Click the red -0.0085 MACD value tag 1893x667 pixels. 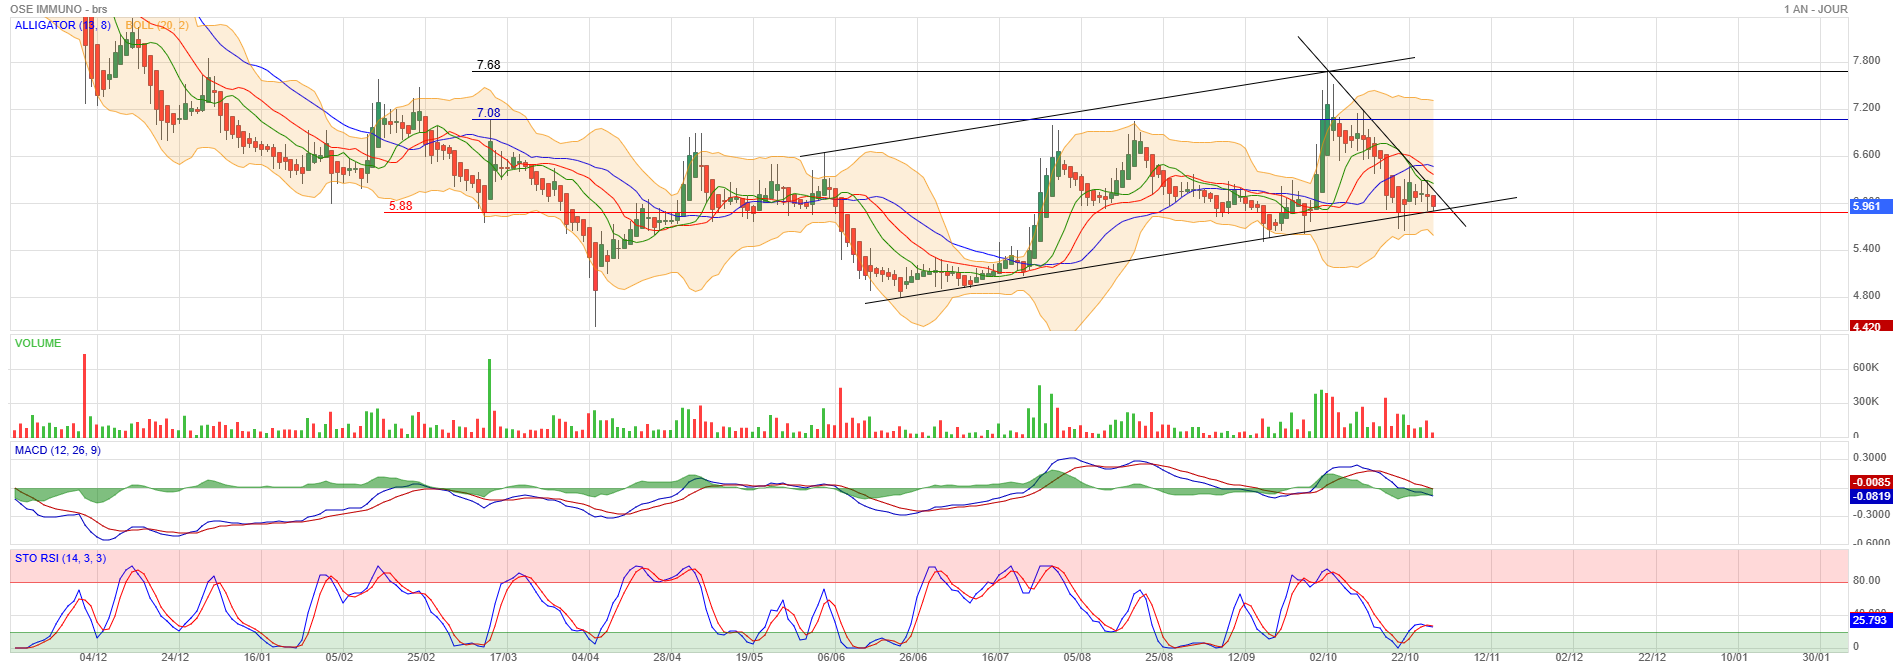1870,482
